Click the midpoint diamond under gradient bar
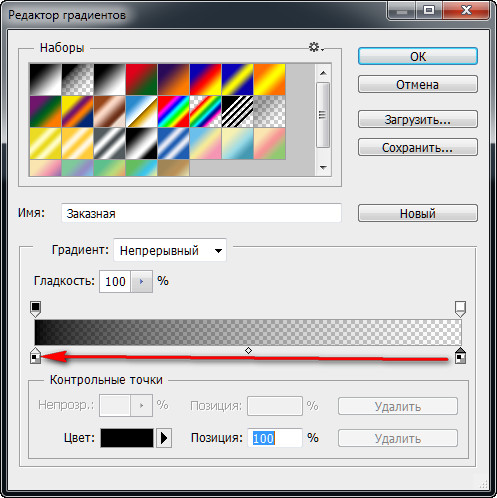 (248, 350)
